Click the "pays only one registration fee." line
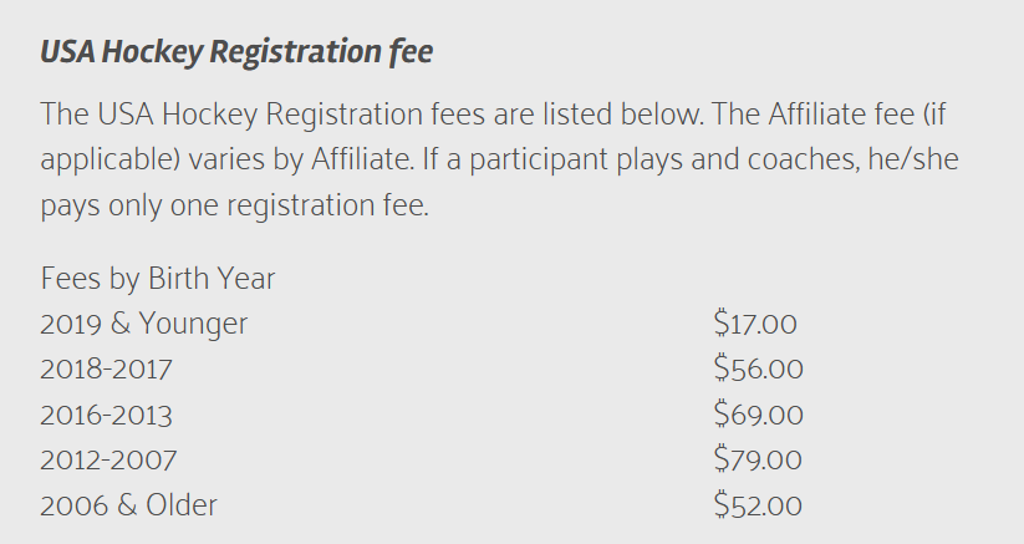This screenshot has width=1024, height=544. (234, 206)
